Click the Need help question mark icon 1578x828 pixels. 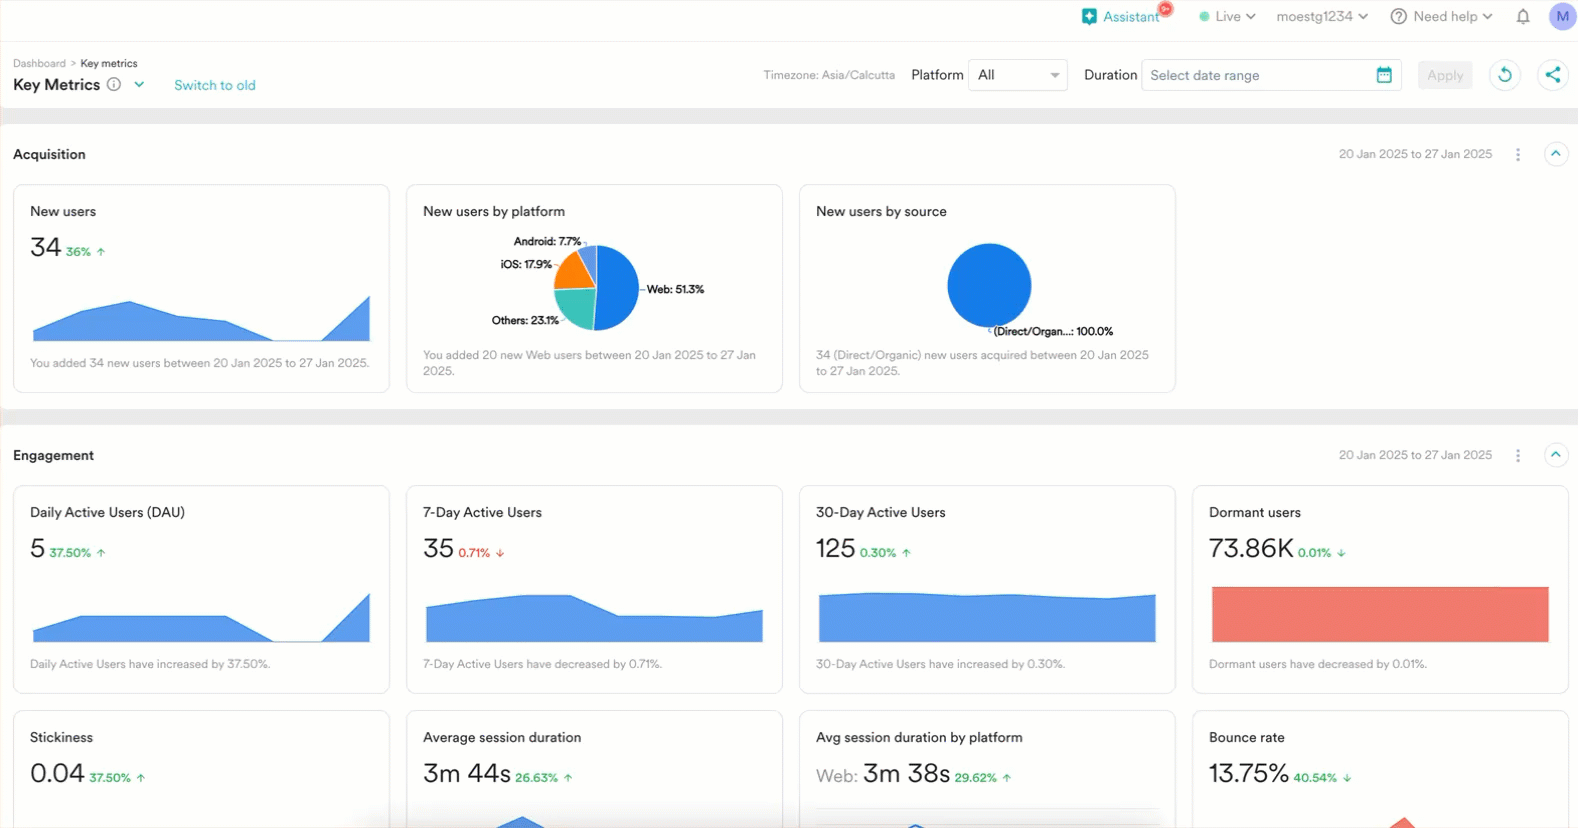pyautogui.click(x=1399, y=17)
